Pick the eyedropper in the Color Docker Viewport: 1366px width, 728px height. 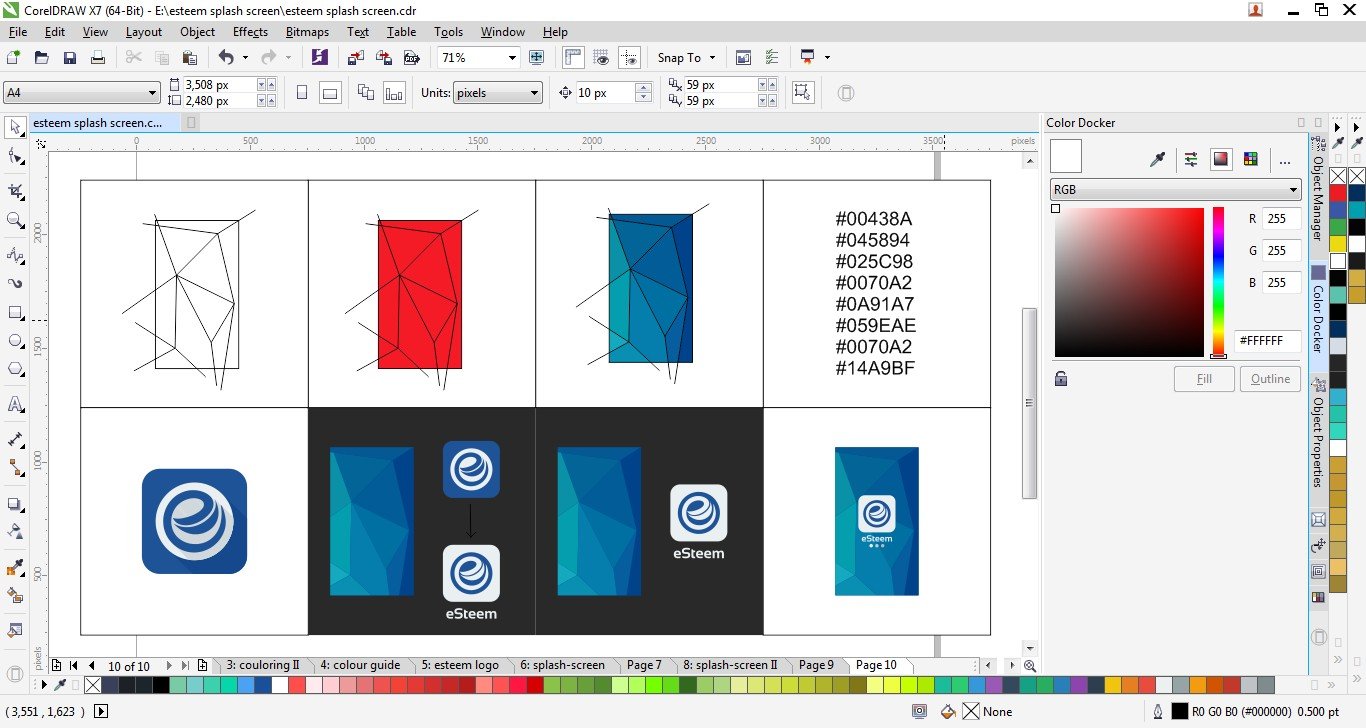[1157, 159]
